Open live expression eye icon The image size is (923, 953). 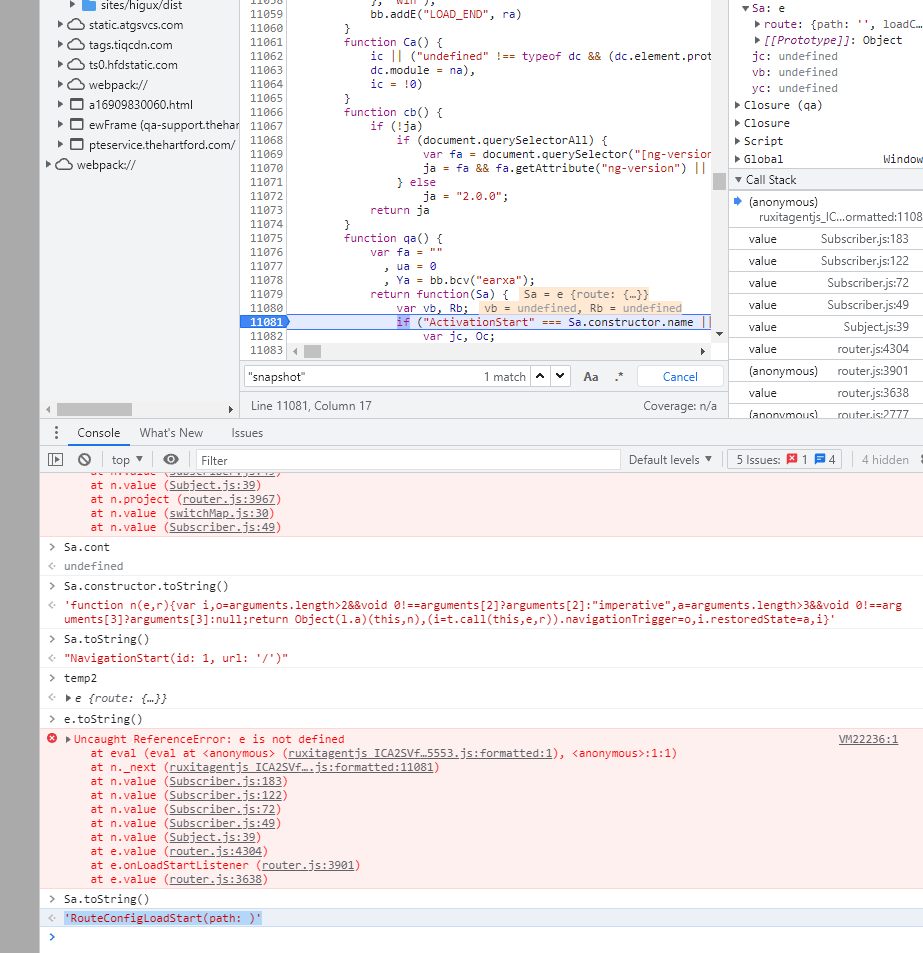(x=171, y=459)
